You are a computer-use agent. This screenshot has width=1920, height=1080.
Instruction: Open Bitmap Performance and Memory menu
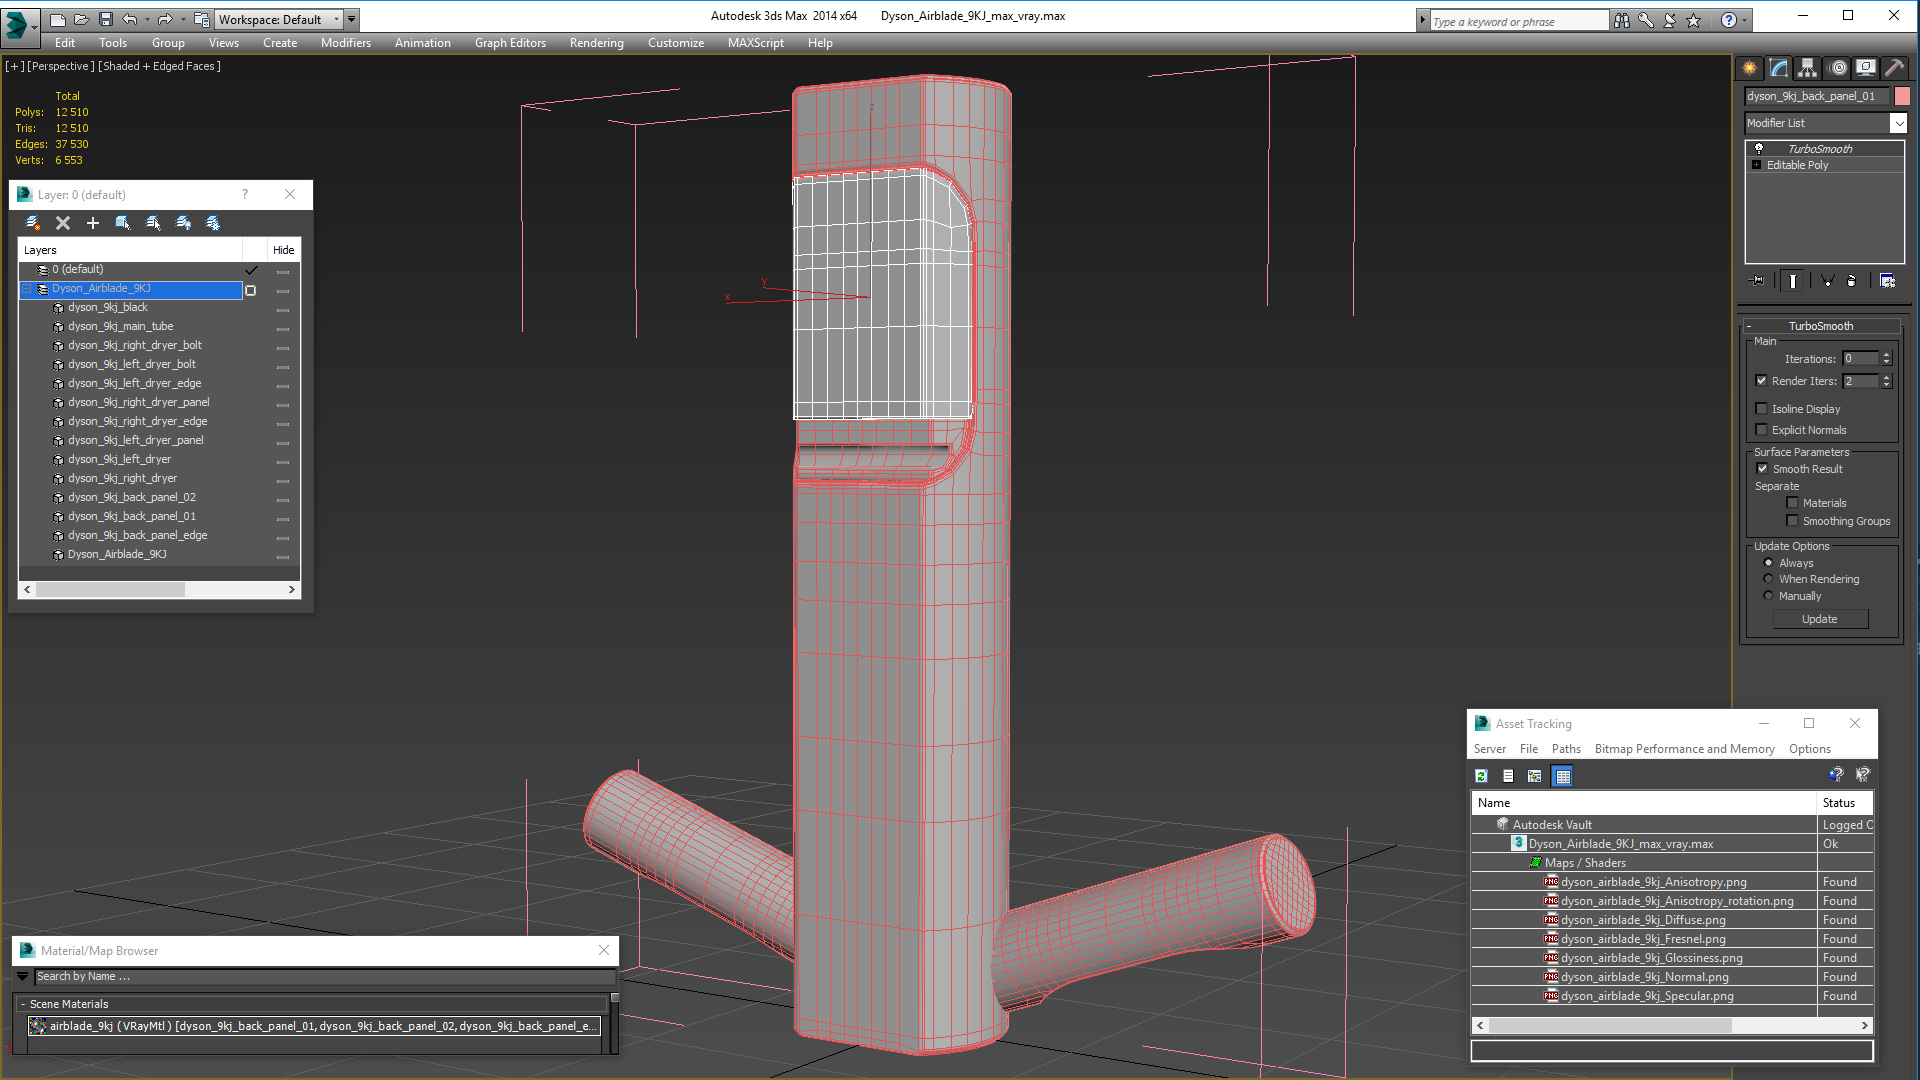tap(1684, 749)
